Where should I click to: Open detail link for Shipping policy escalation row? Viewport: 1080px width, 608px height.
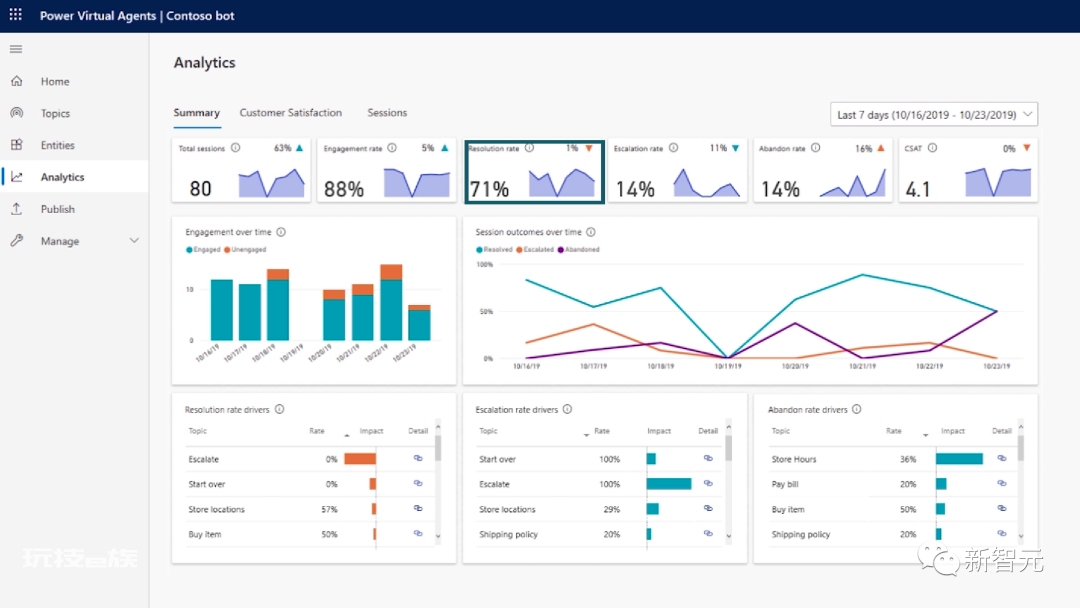coord(708,534)
